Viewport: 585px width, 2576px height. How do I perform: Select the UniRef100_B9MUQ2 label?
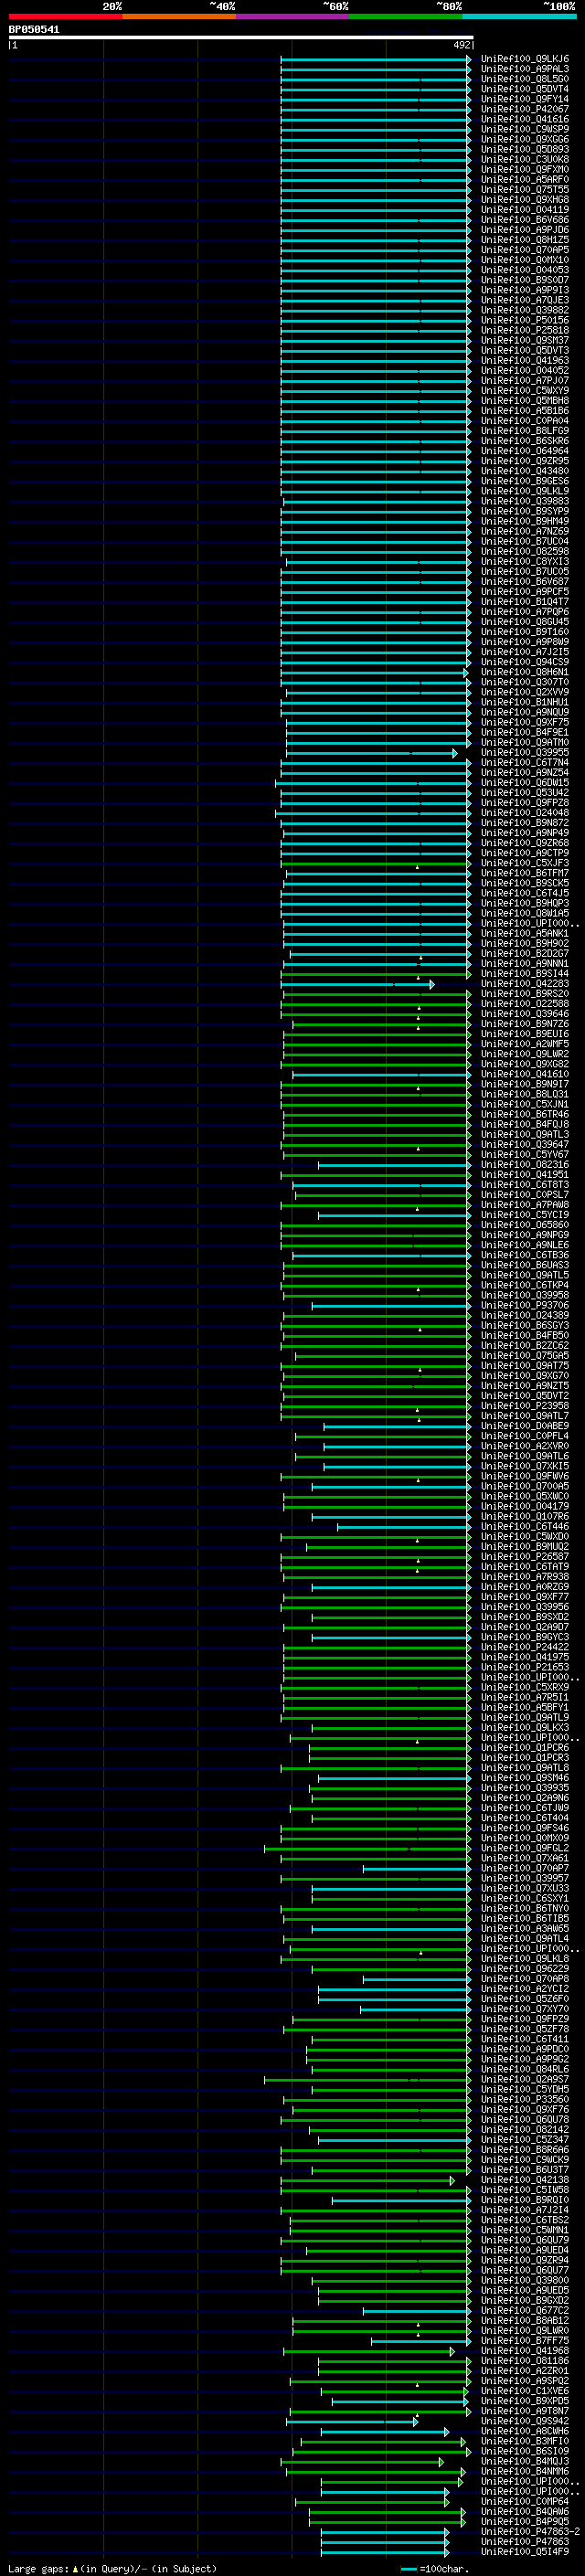[x=525, y=1546]
